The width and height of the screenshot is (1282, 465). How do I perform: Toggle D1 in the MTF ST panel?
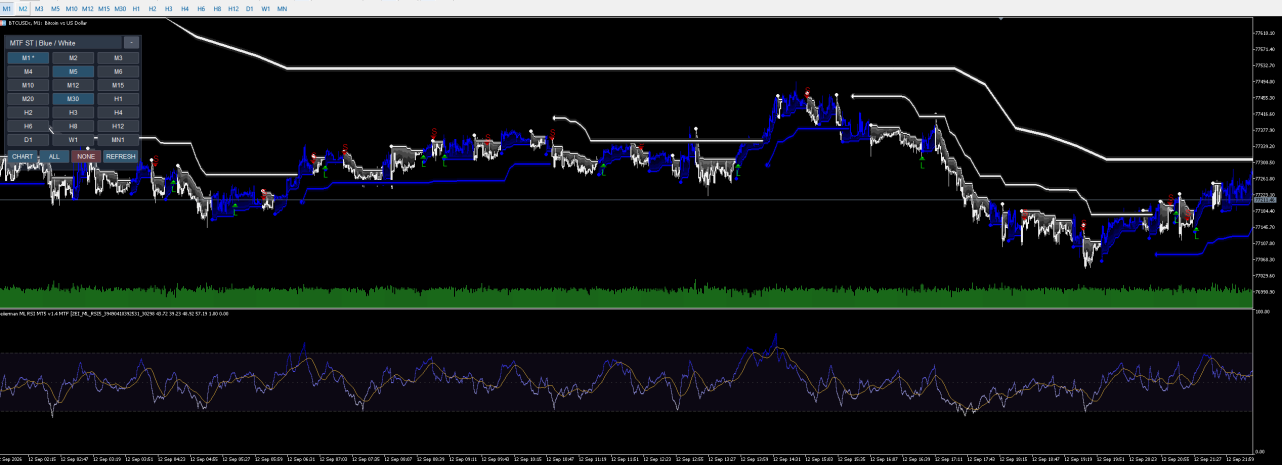point(28,140)
